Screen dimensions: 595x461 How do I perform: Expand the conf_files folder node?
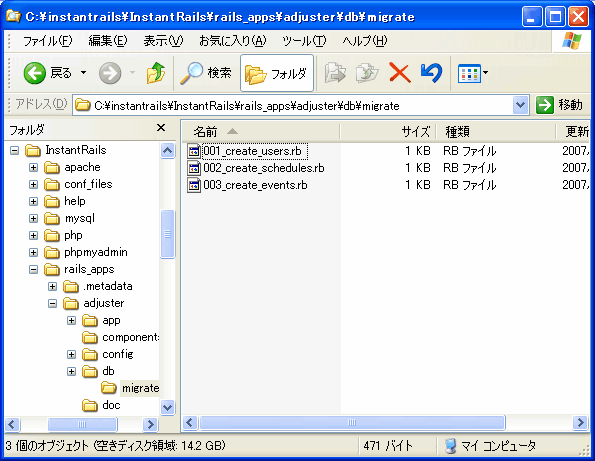(x=33, y=184)
